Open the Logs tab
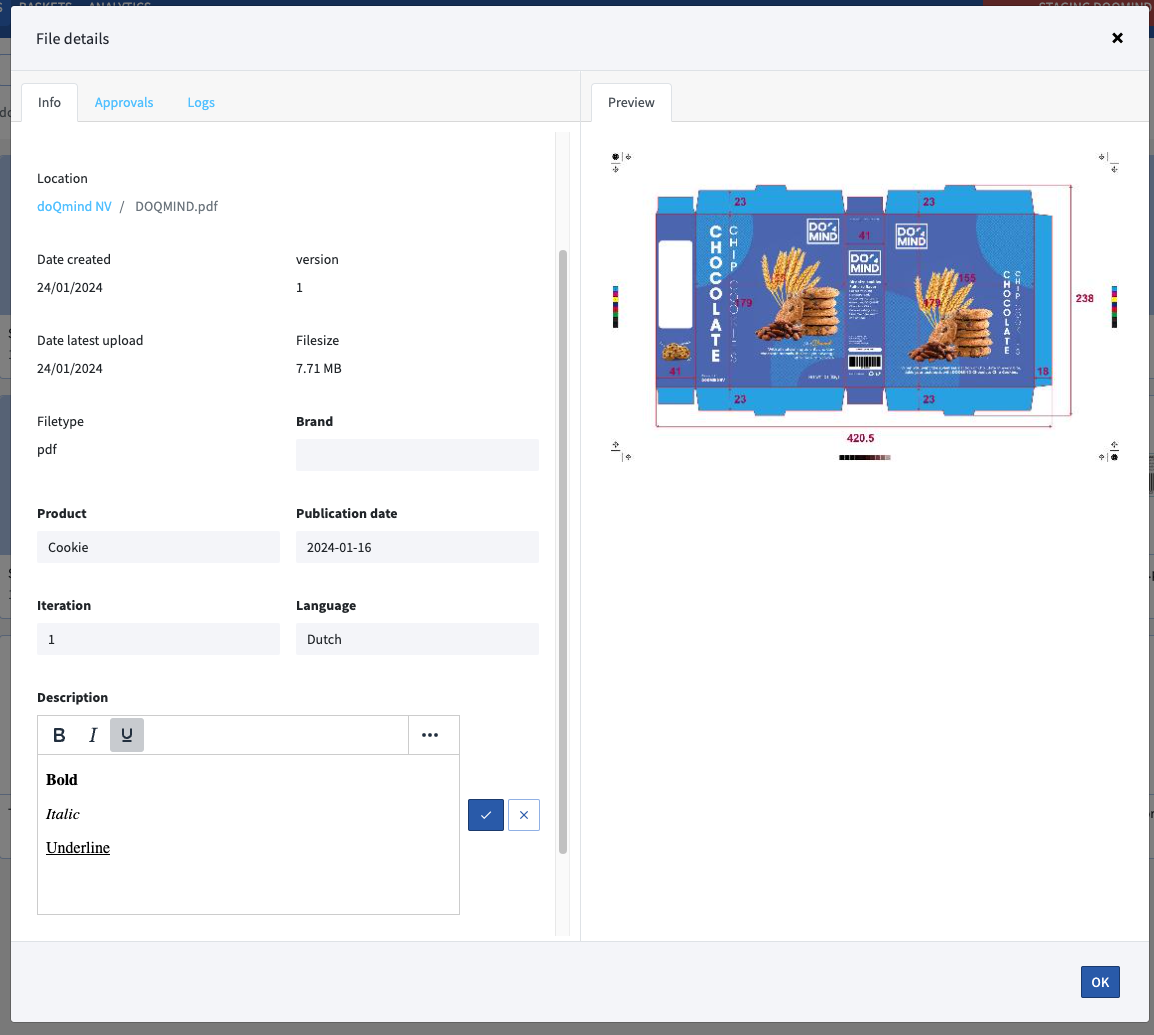Screen dimensions: 1154x1035 click(201, 102)
